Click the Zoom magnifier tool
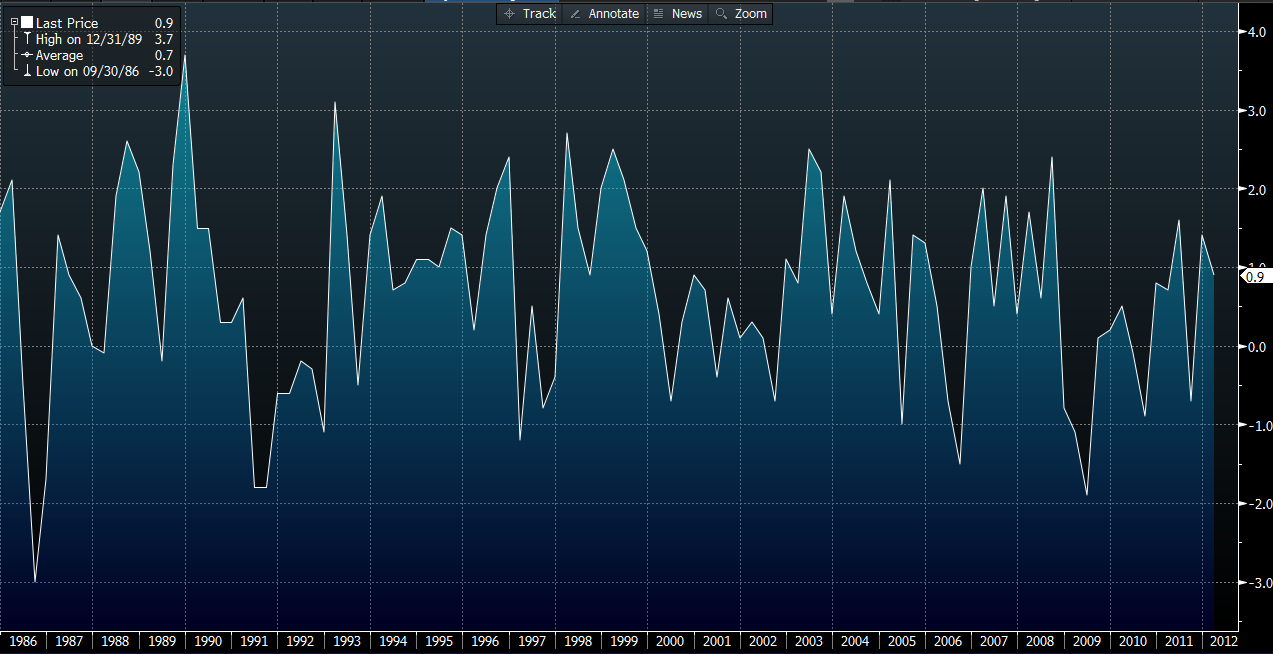 coord(740,13)
